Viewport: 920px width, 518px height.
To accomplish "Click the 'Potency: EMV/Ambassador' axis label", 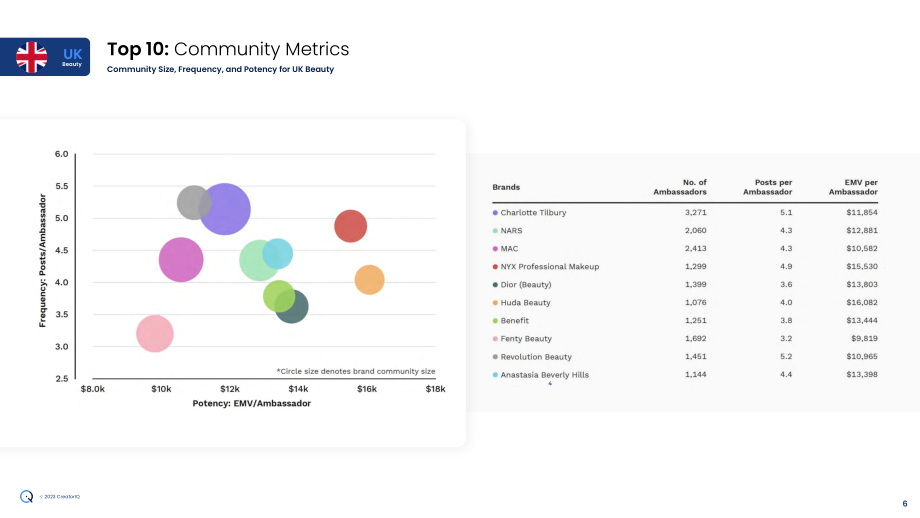I will (x=252, y=404).
